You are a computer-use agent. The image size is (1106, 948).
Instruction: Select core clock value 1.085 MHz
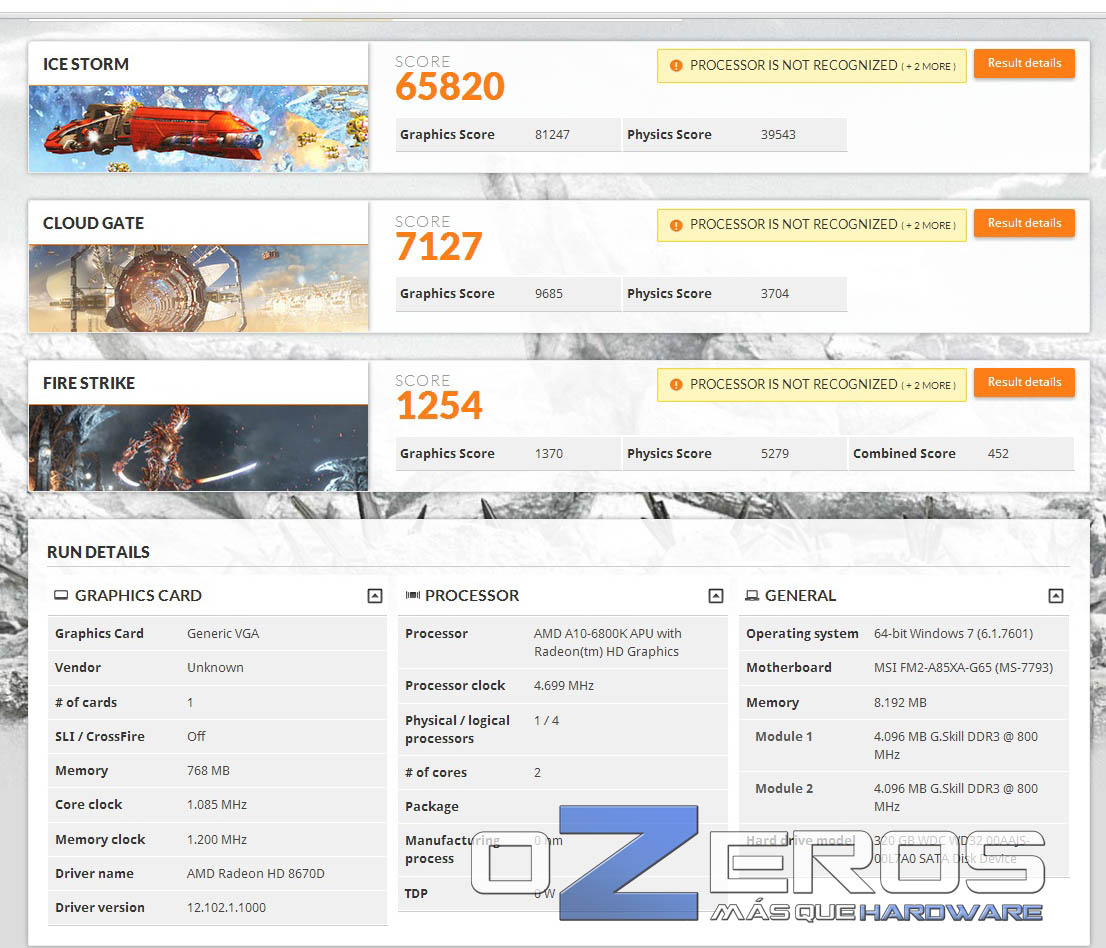[217, 805]
